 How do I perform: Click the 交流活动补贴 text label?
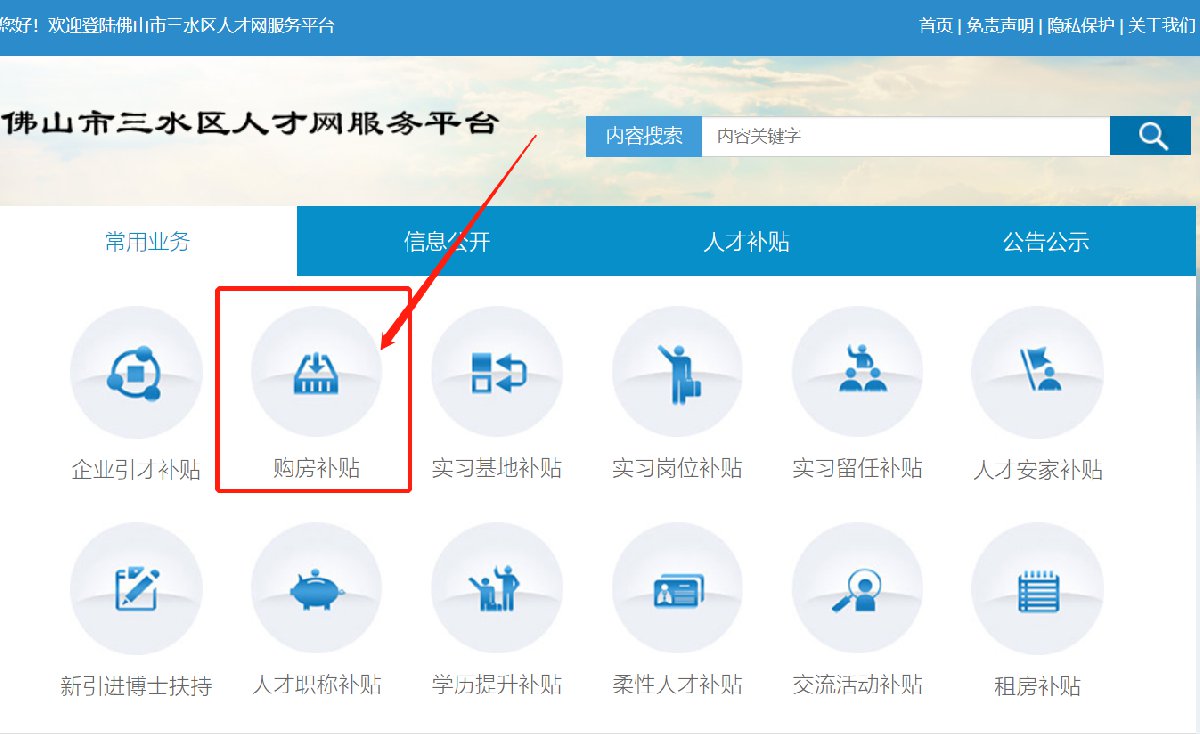click(857, 685)
